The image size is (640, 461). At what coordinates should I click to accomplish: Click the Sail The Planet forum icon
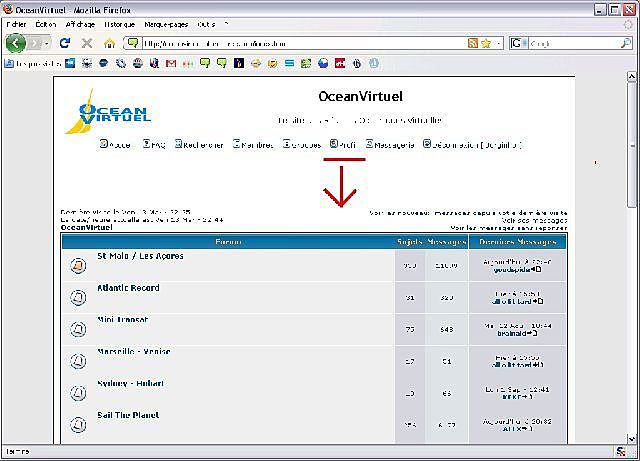coord(78,425)
